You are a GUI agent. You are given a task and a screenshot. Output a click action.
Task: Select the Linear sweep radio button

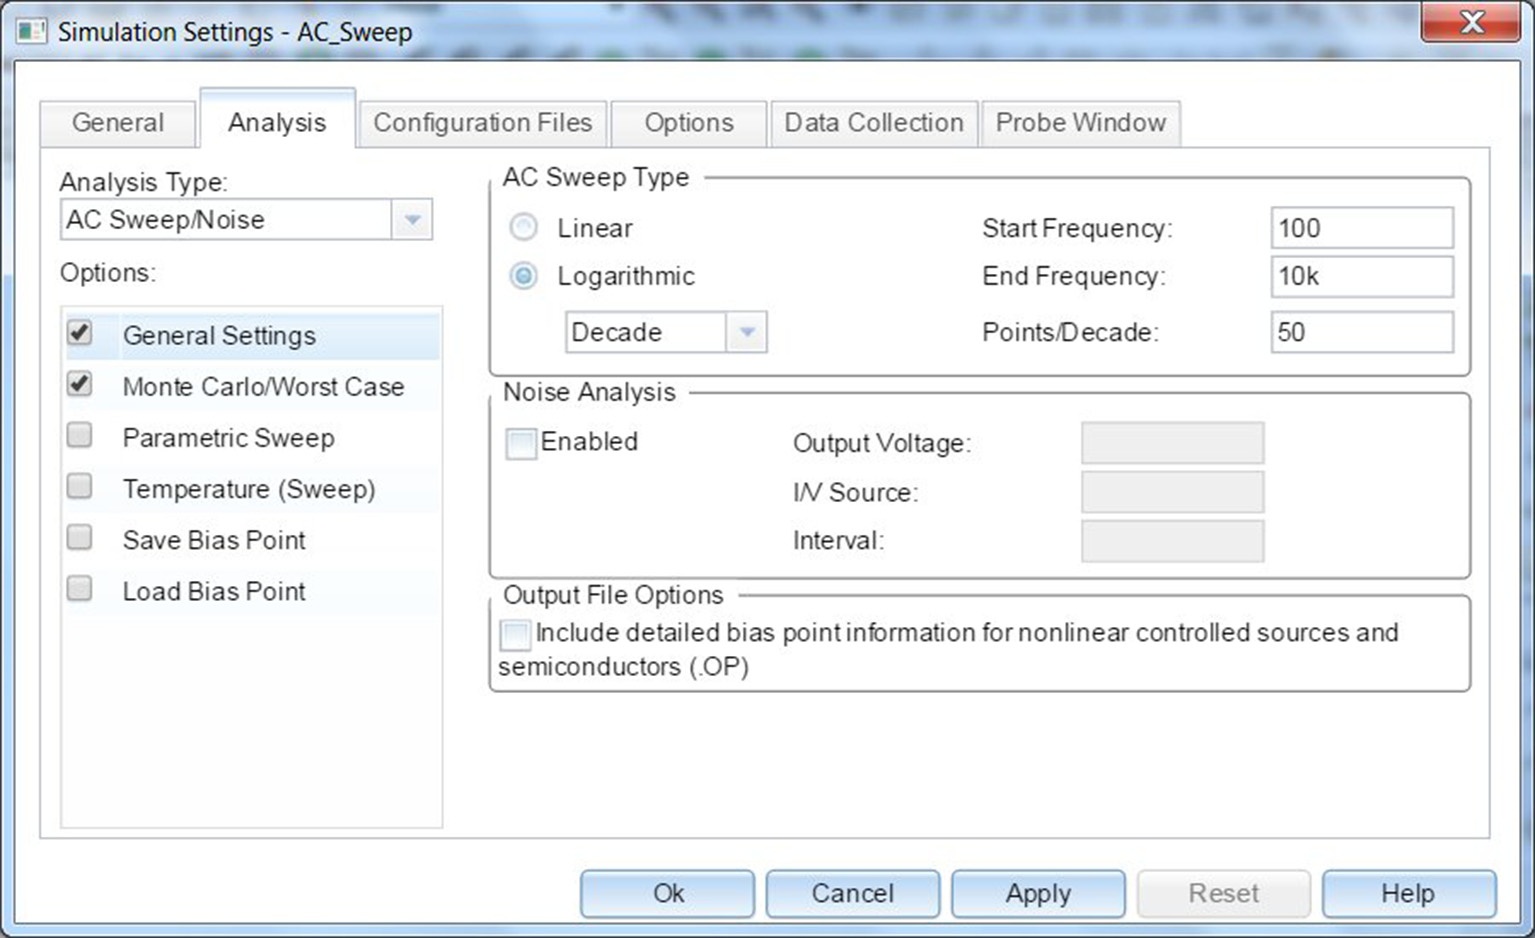coord(523,228)
